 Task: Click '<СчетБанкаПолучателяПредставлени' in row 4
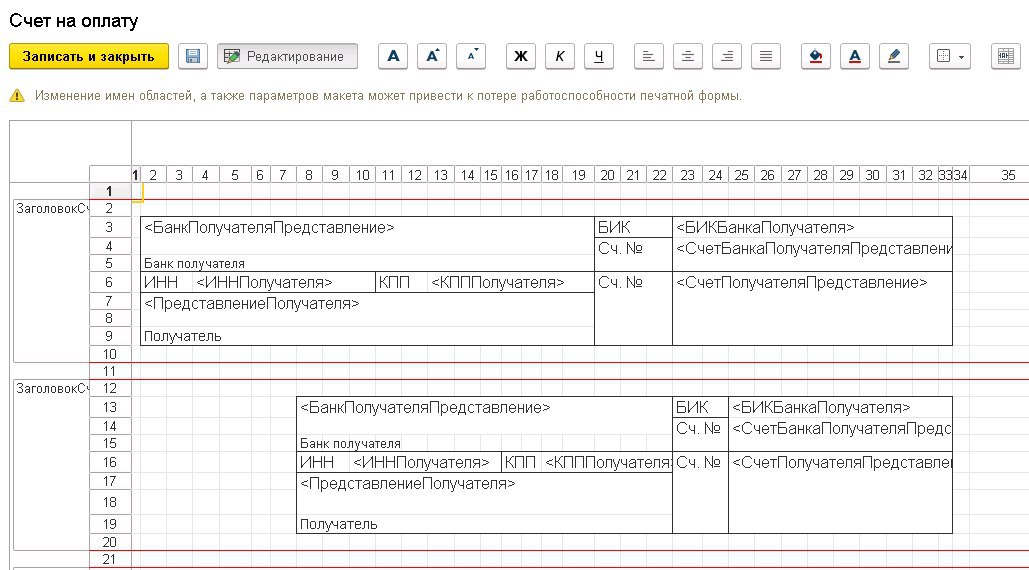[814, 249]
